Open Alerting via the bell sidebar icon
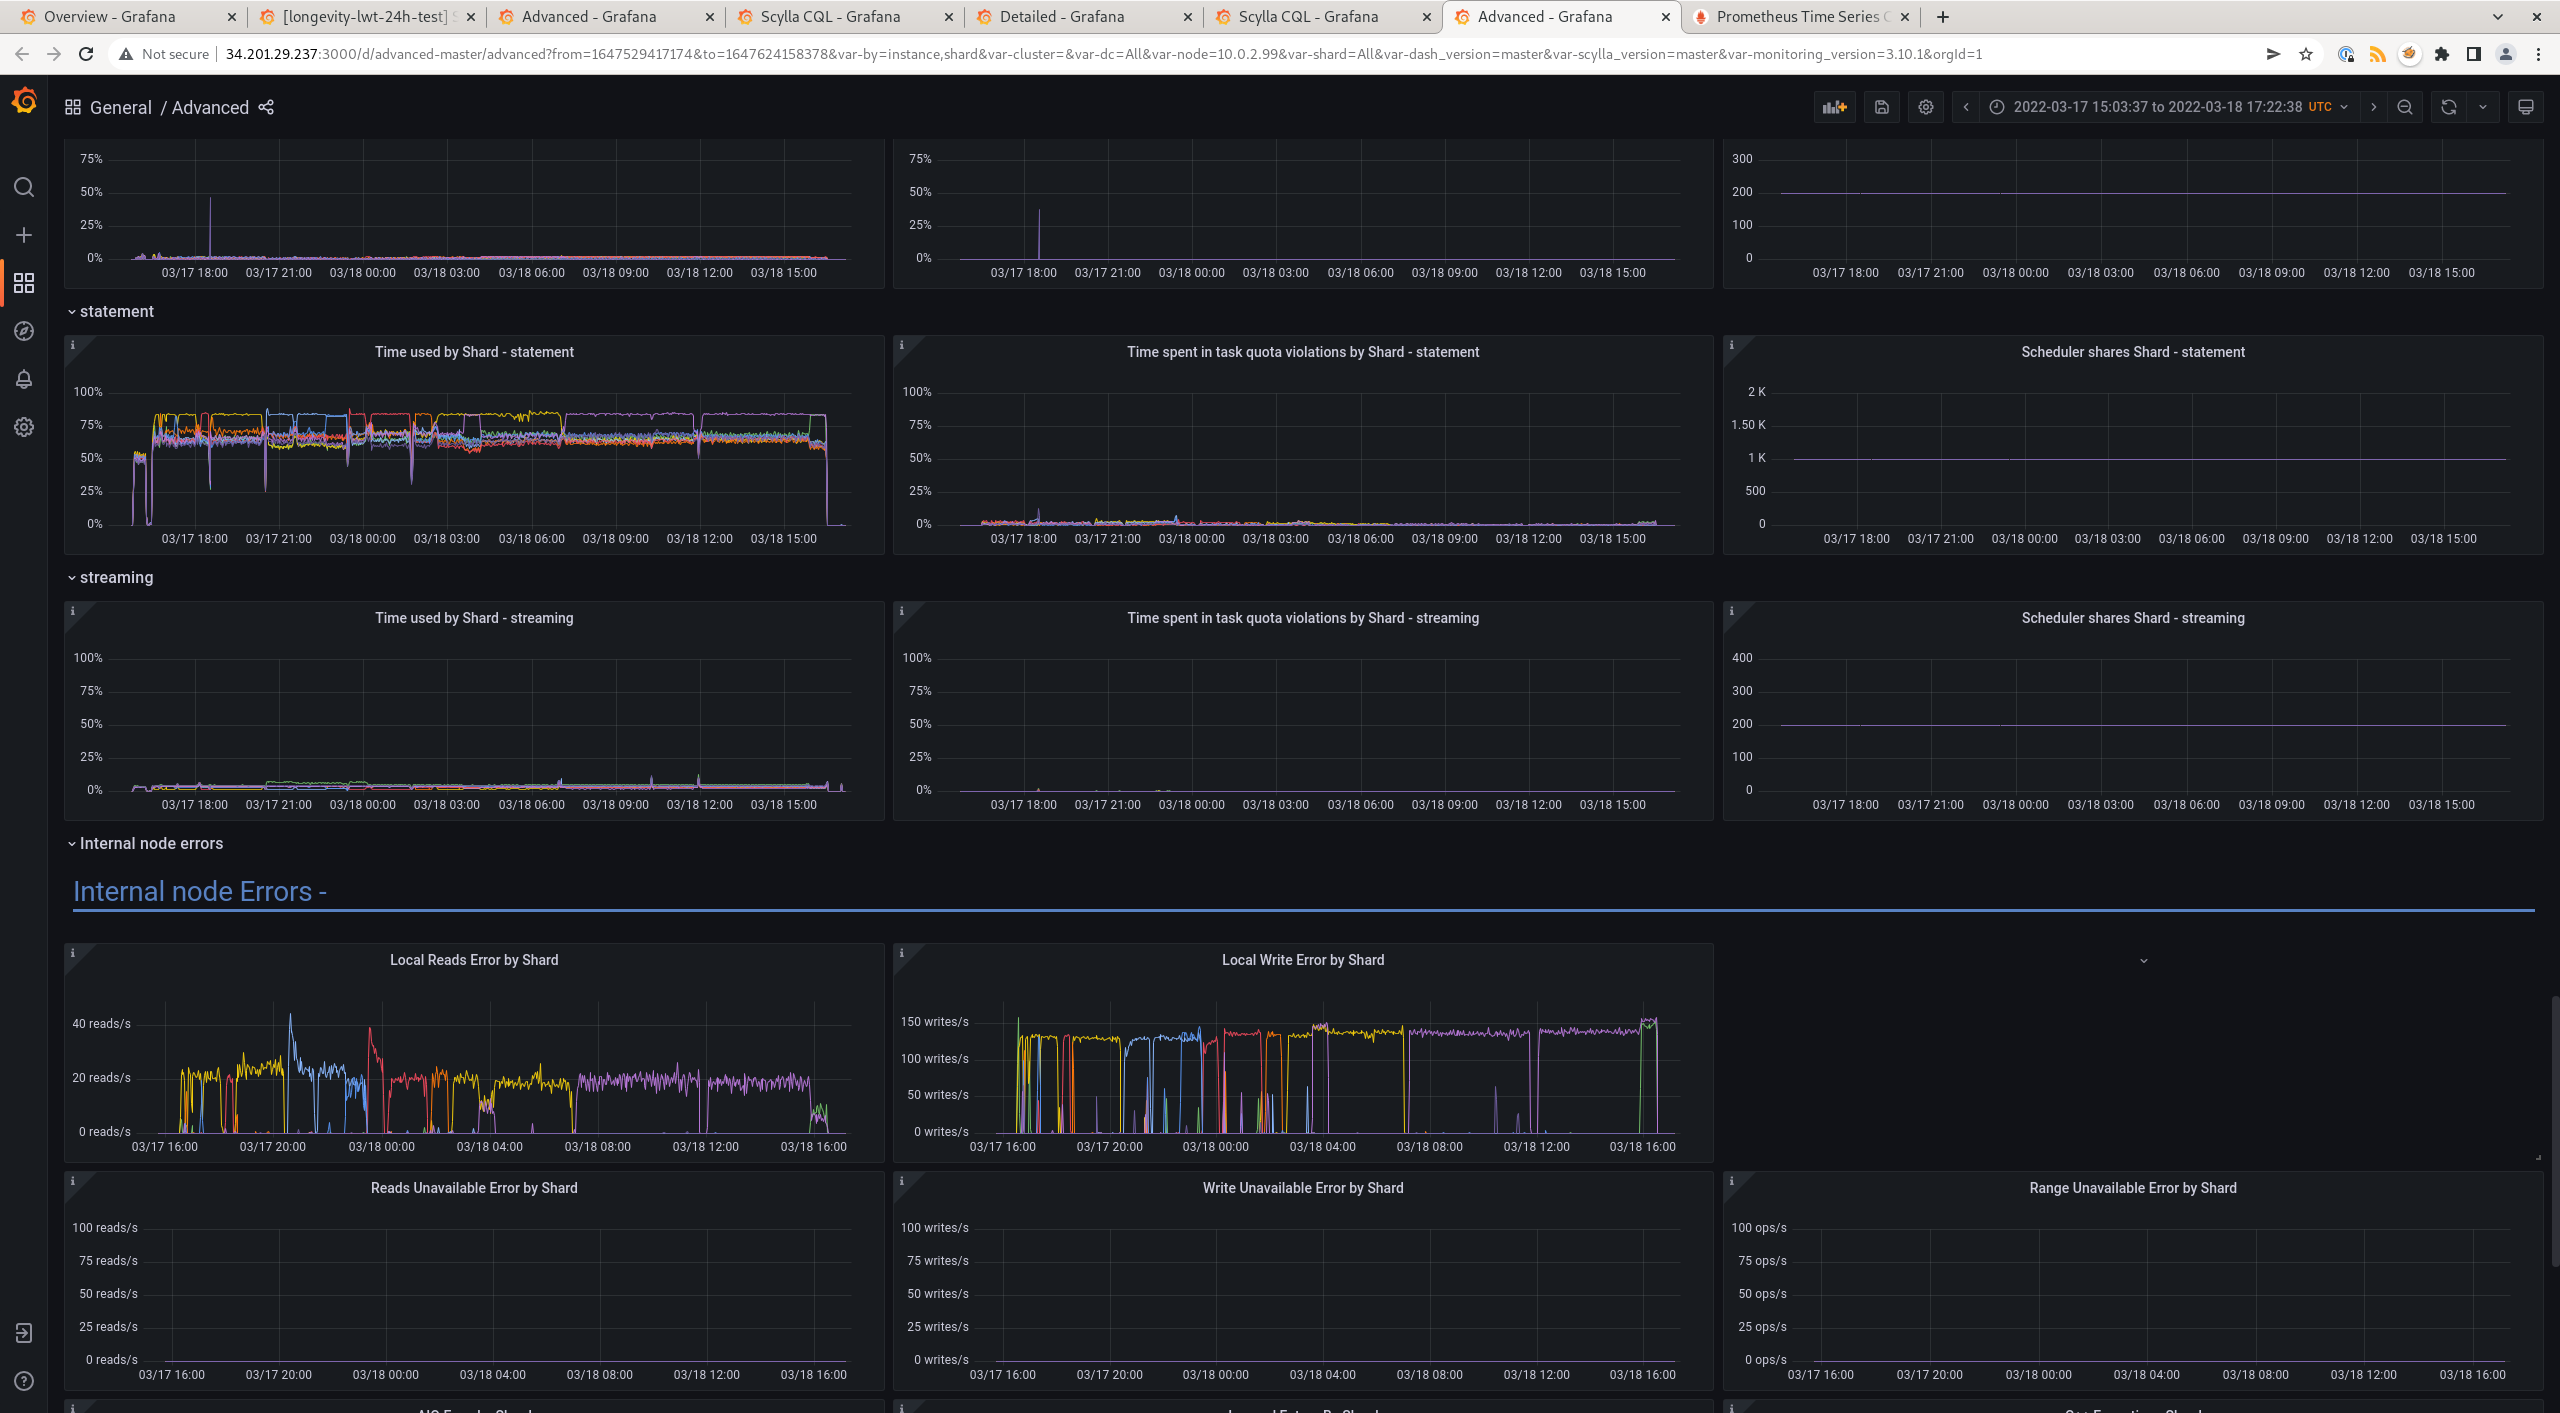This screenshot has height=1413, width=2560. coord(24,379)
